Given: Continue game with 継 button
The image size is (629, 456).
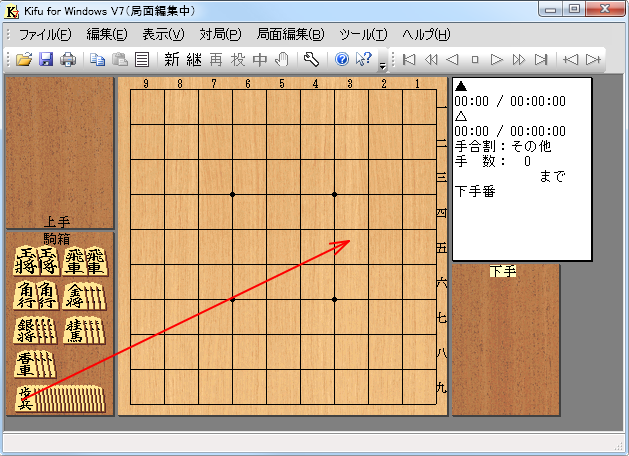Looking at the screenshot, I should point(194,59).
